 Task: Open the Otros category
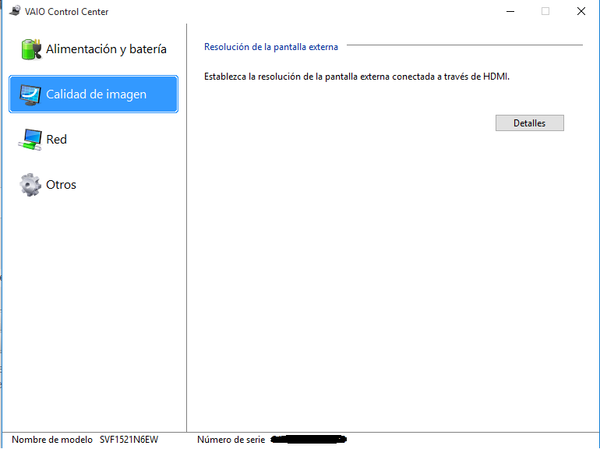(61, 185)
